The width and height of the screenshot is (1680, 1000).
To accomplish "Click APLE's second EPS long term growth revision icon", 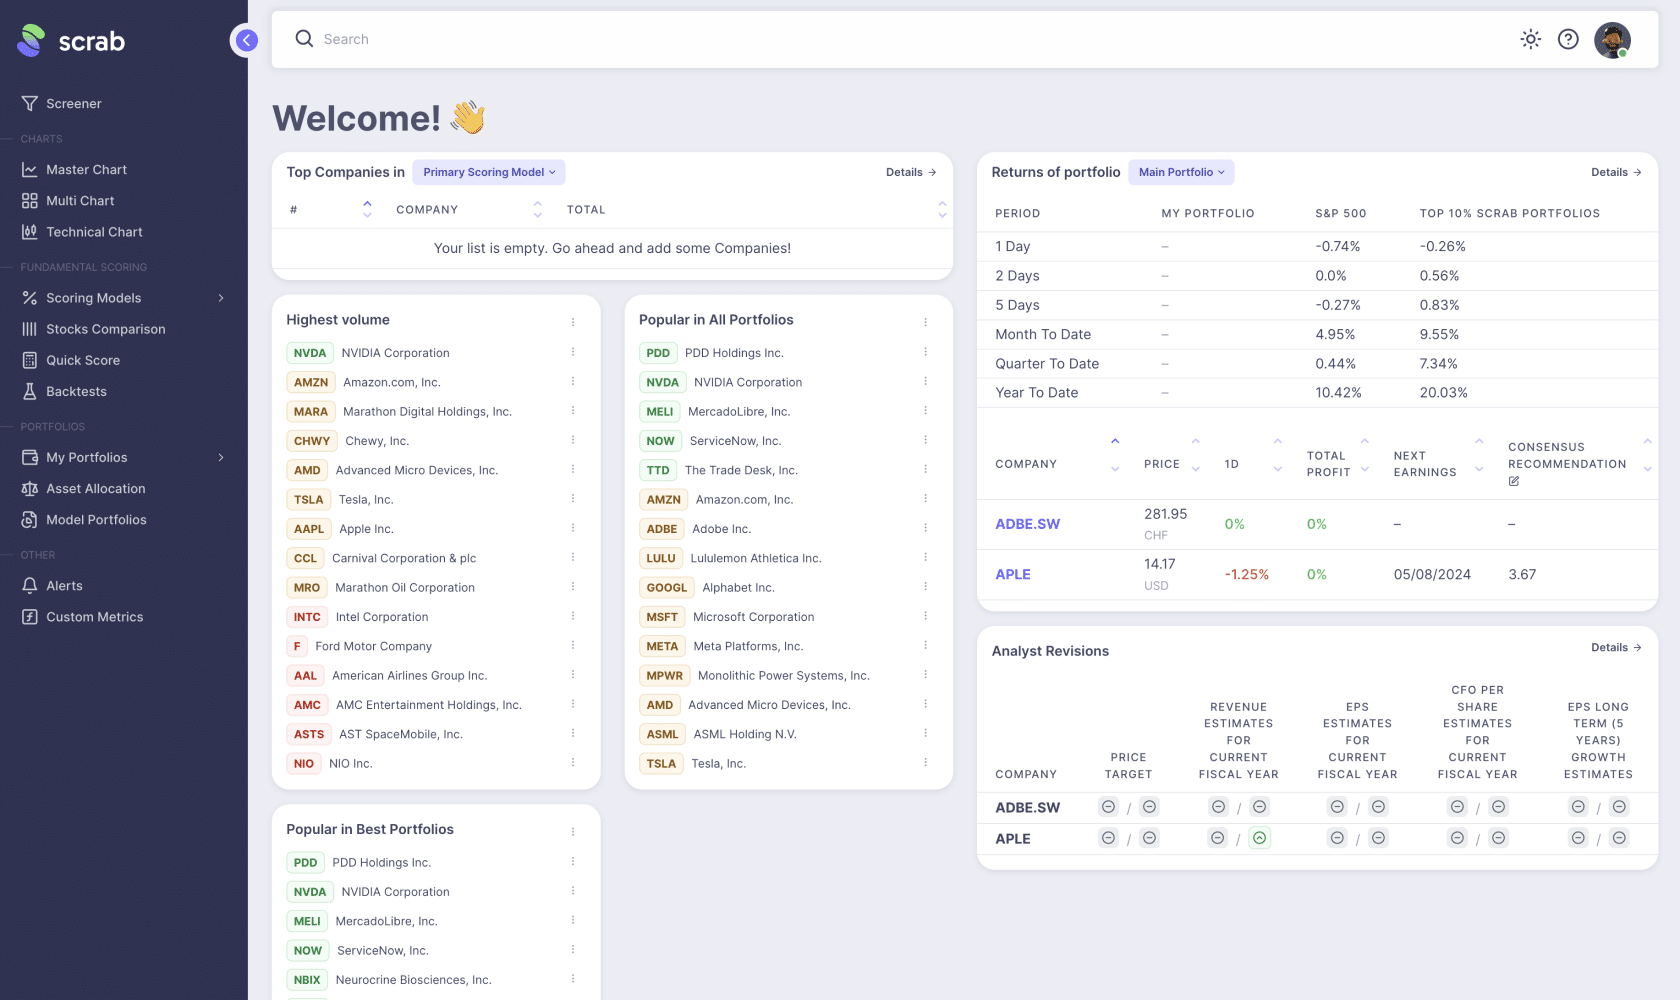I will (1619, 838).
